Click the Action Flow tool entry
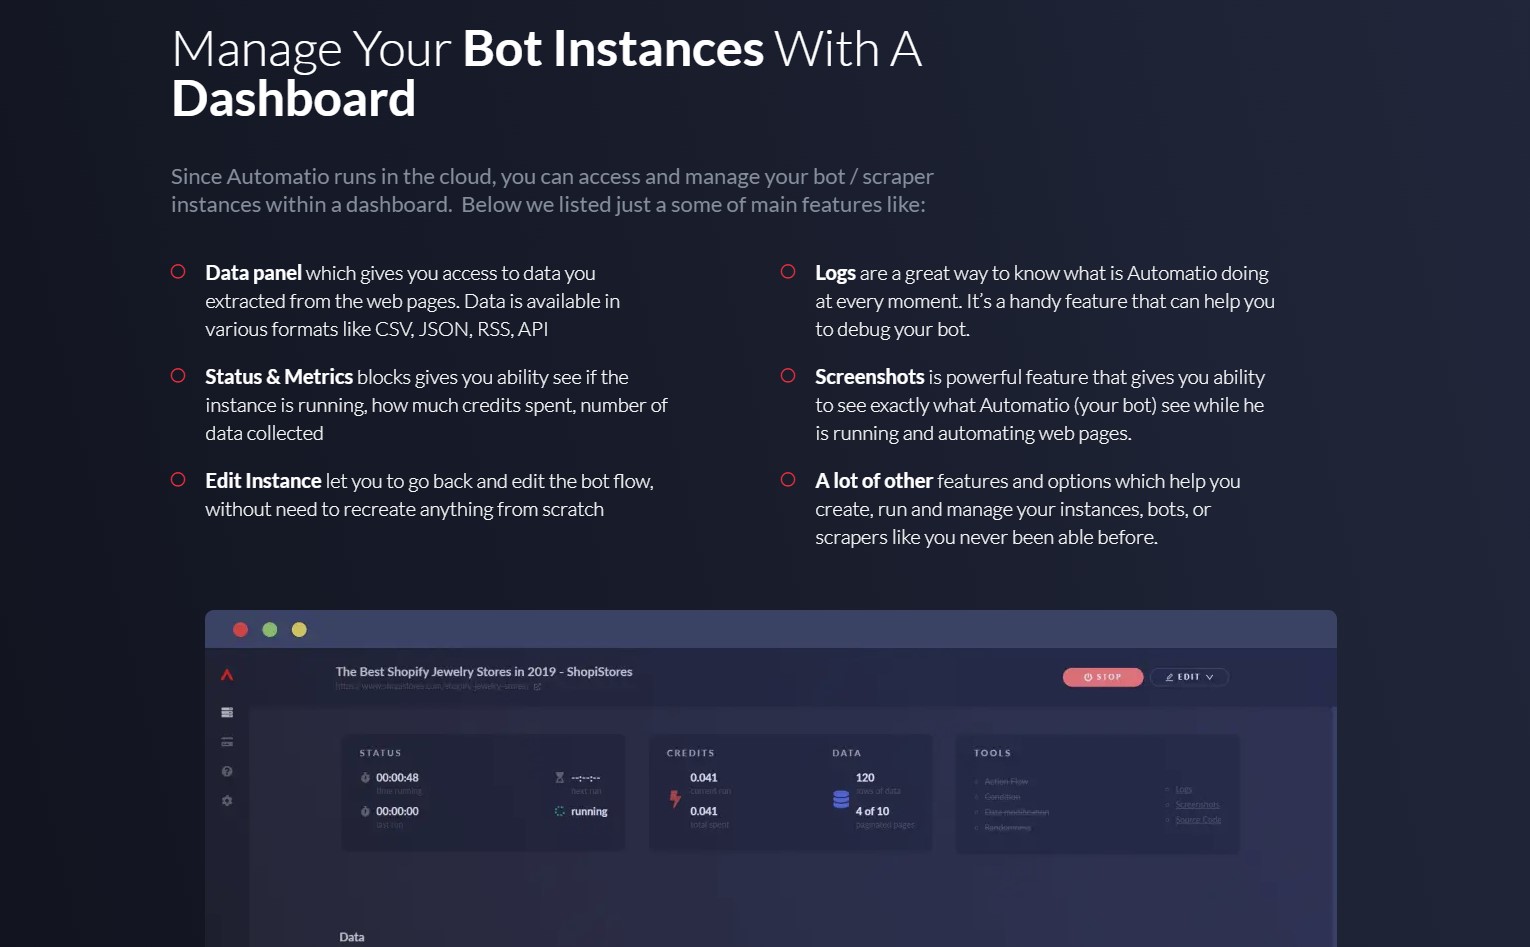The image size is (1530, 947). coord(1005,781)
